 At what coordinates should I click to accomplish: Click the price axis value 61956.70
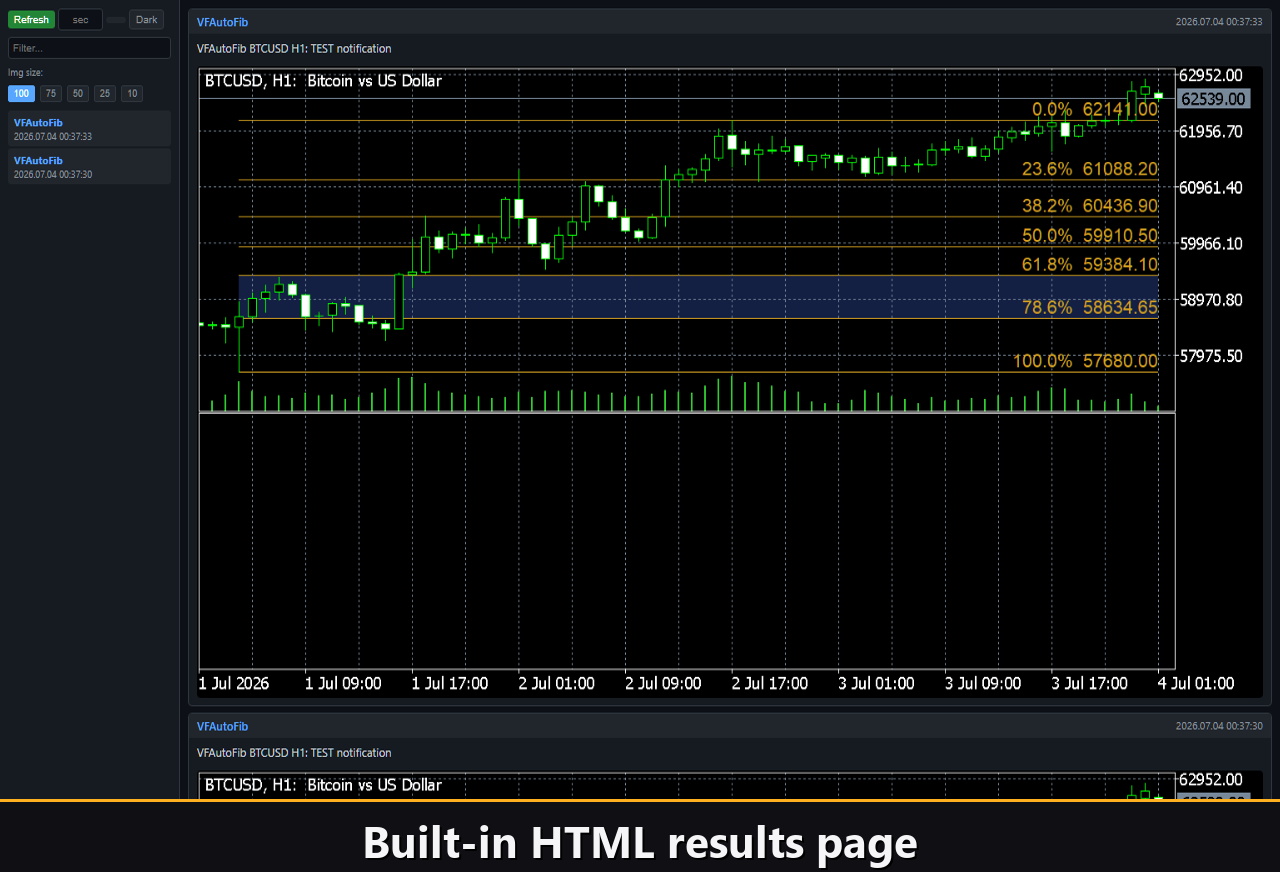point(1212,131)
